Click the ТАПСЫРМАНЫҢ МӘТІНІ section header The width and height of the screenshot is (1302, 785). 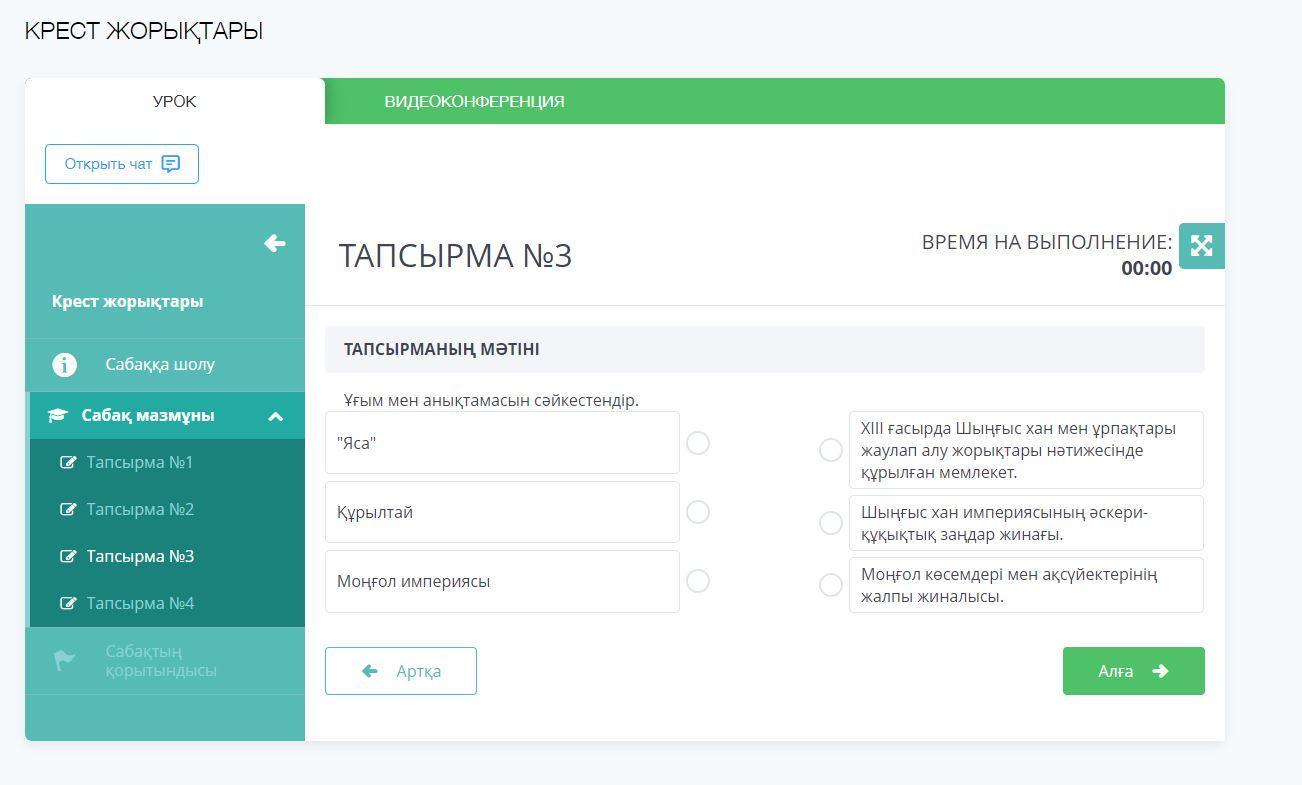(765, 349)
